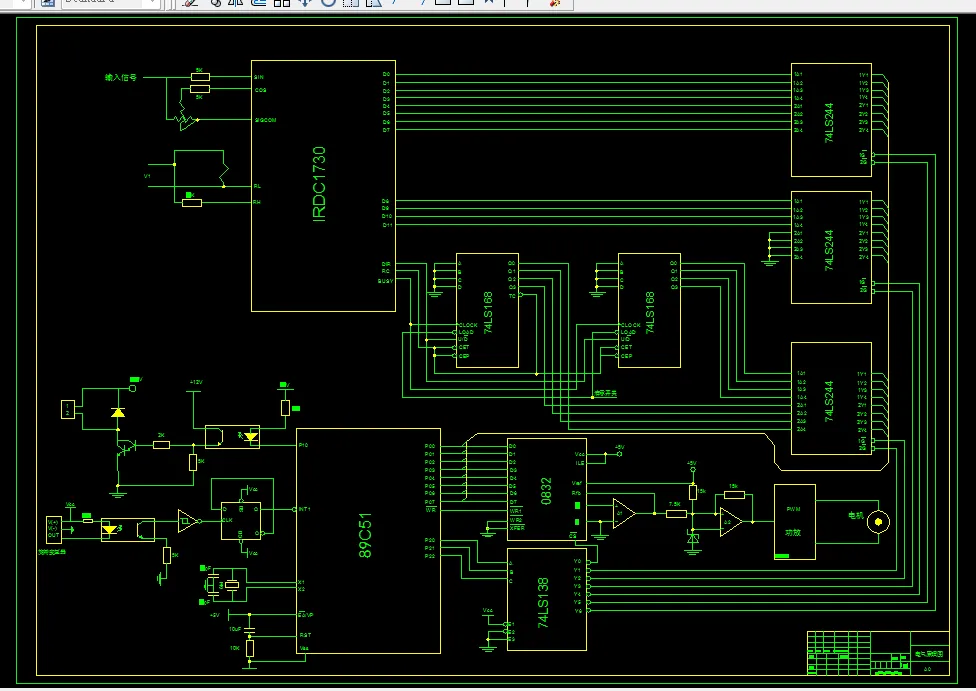The height and width of the screenshot is (691, 976).
Task: Click the drawing title block table
Action: pyautogui.click(x=878, y=653)
